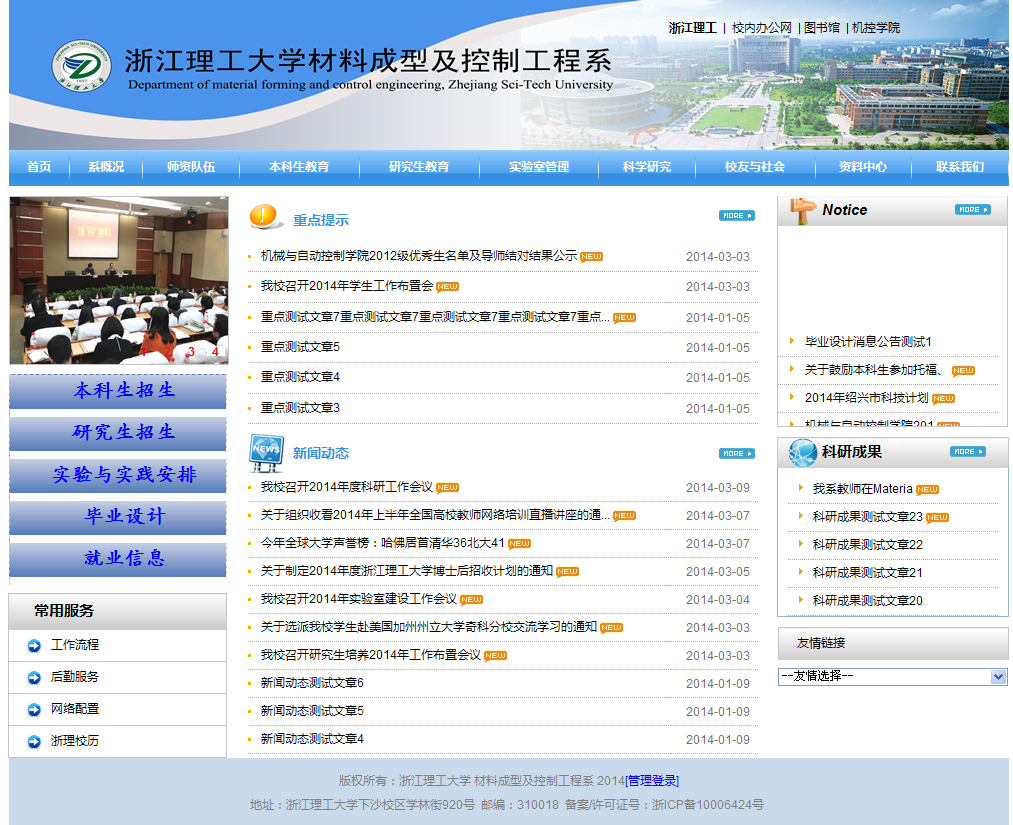Click the NEWS globe icon beside 新闻动态
Screen dimensions: 1013x825
click(x=267, y=453)
